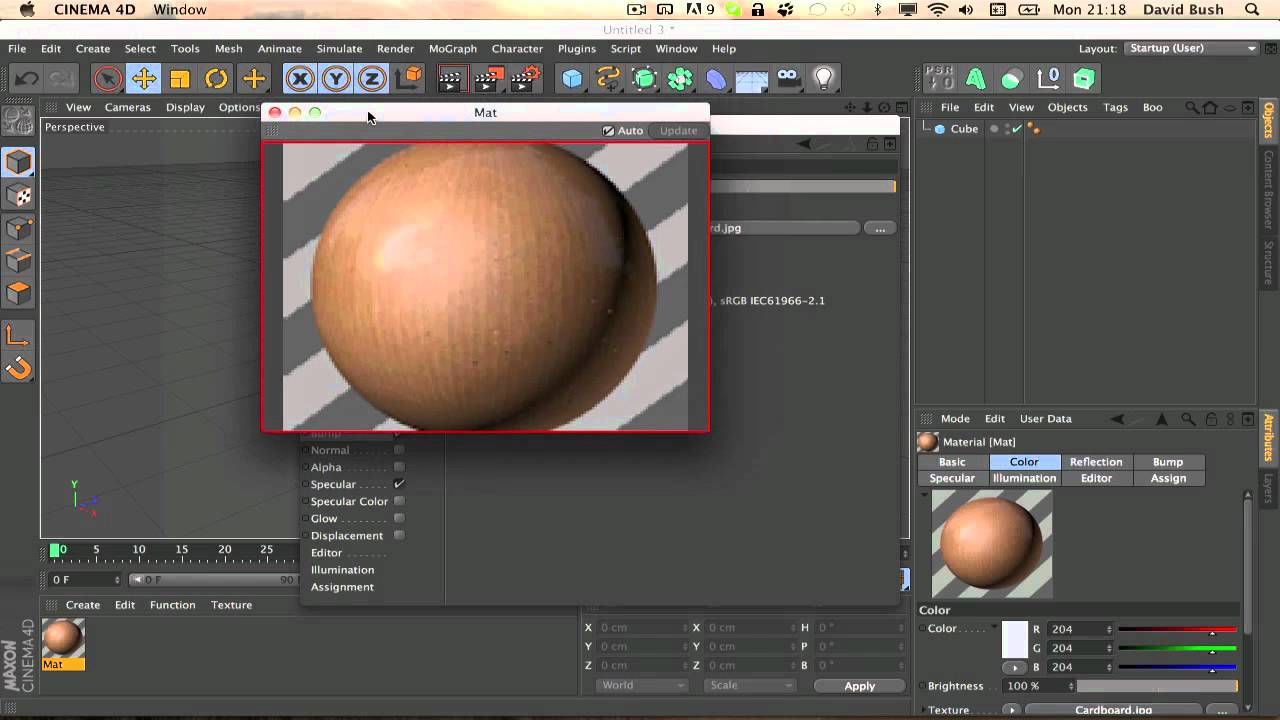Click the Apply button
Viewport: 1280px width, 720px height.
(x=859, y=686)
